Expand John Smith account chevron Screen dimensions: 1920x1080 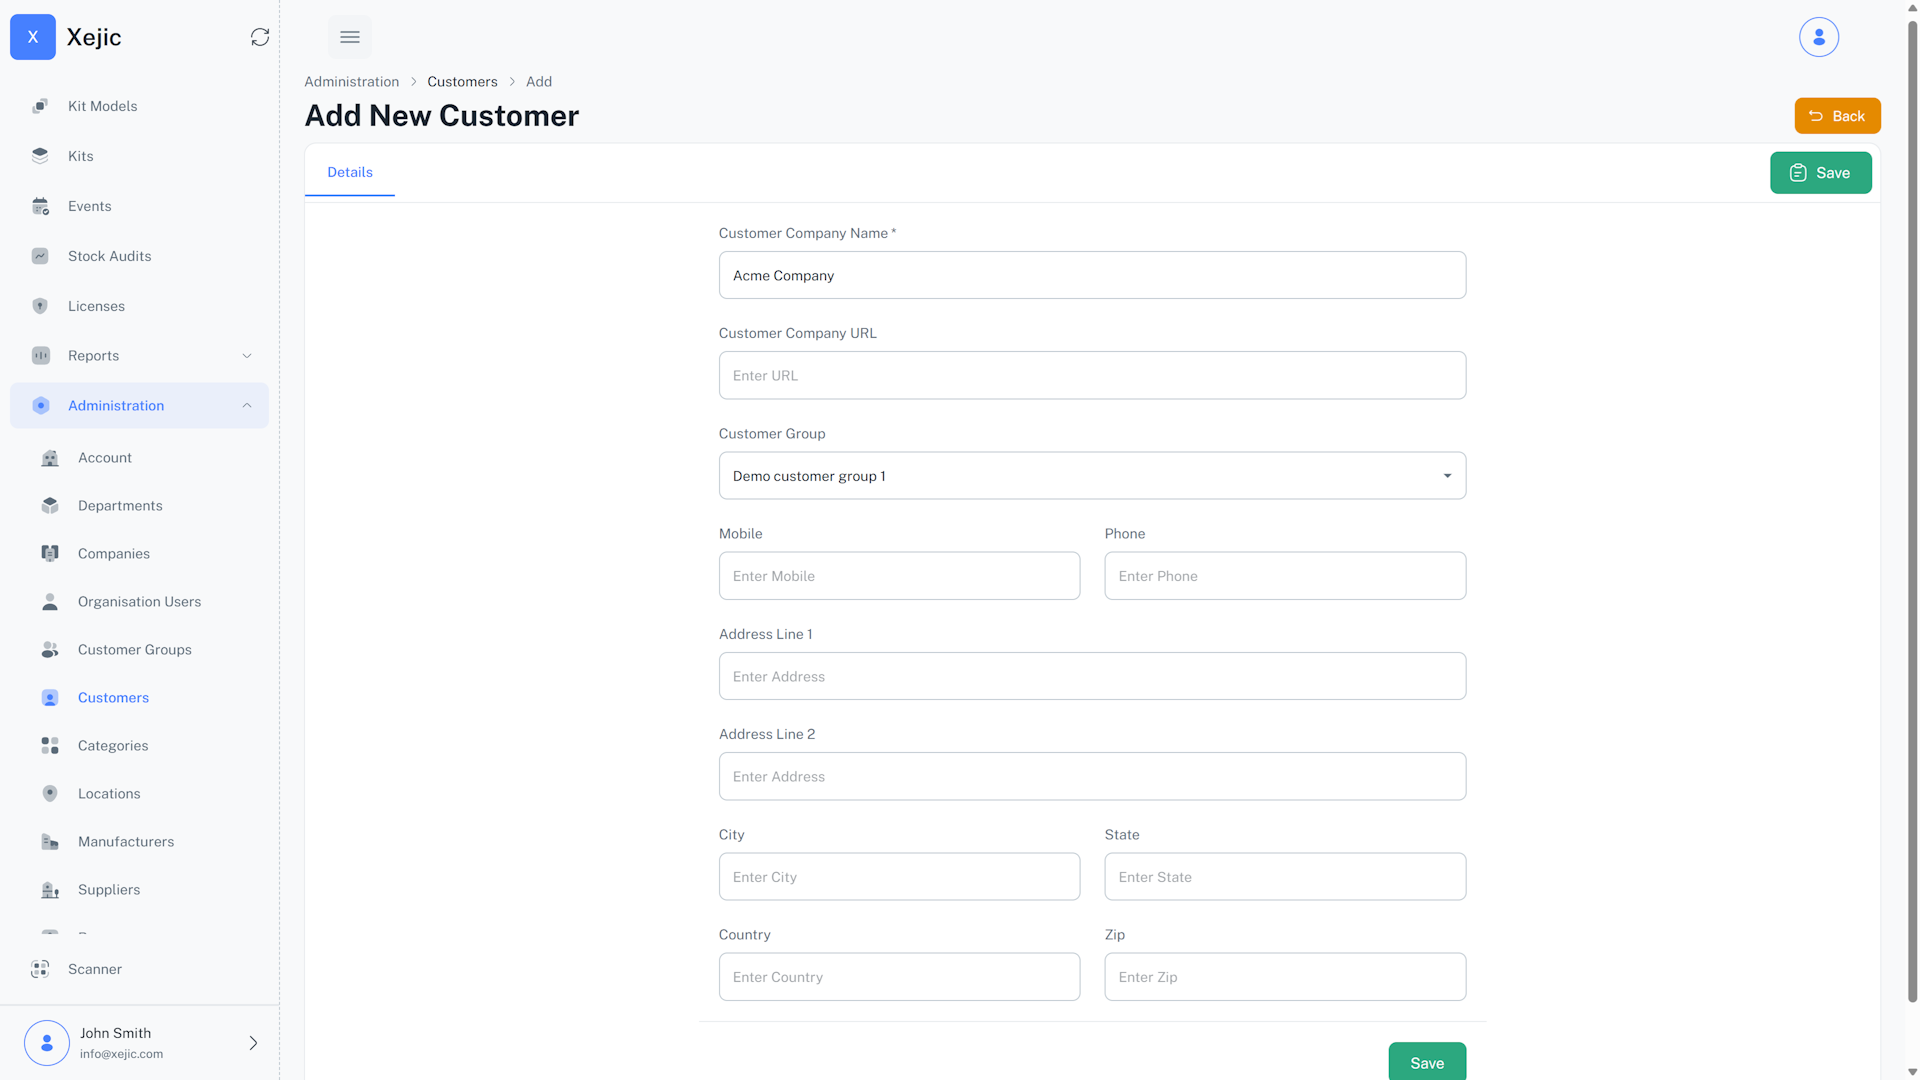click(x=253, y=1043)
